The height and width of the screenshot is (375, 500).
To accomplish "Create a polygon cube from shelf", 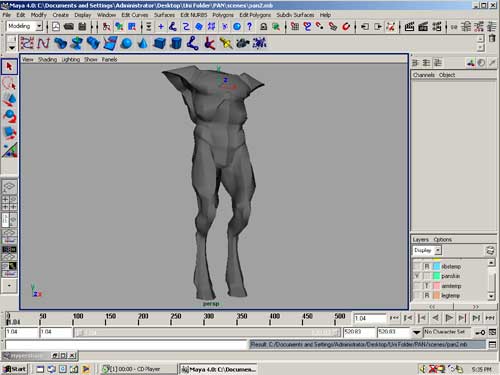I will (x=159, y=43).
